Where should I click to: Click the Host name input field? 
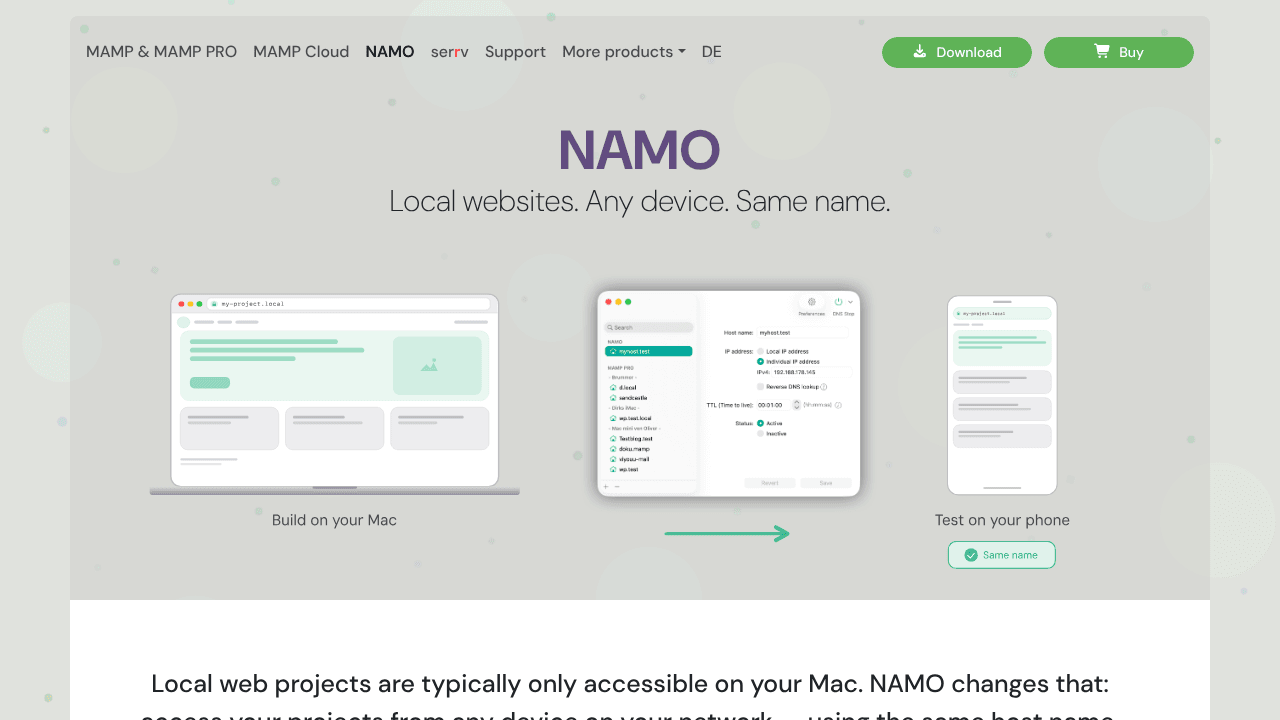803,332
